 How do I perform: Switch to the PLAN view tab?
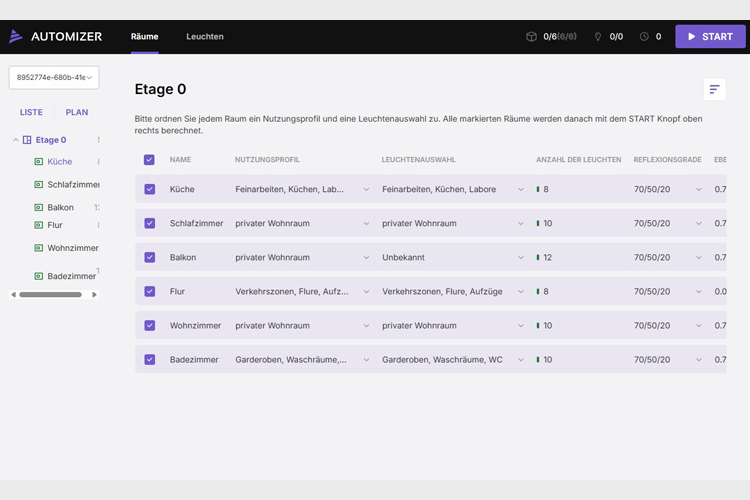click(x=77, y=113)
